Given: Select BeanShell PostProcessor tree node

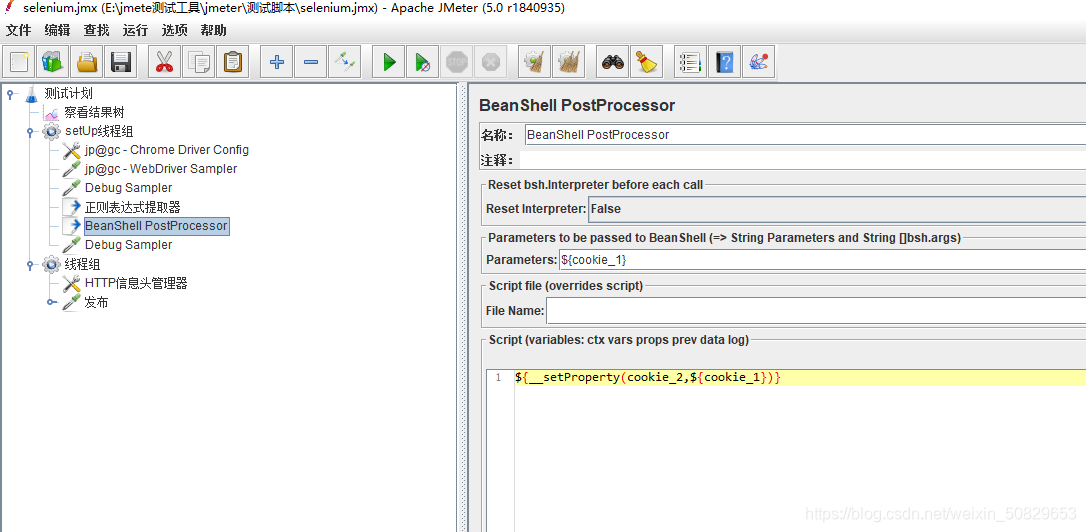Looking at the screenshot, I should coord(156,226).
